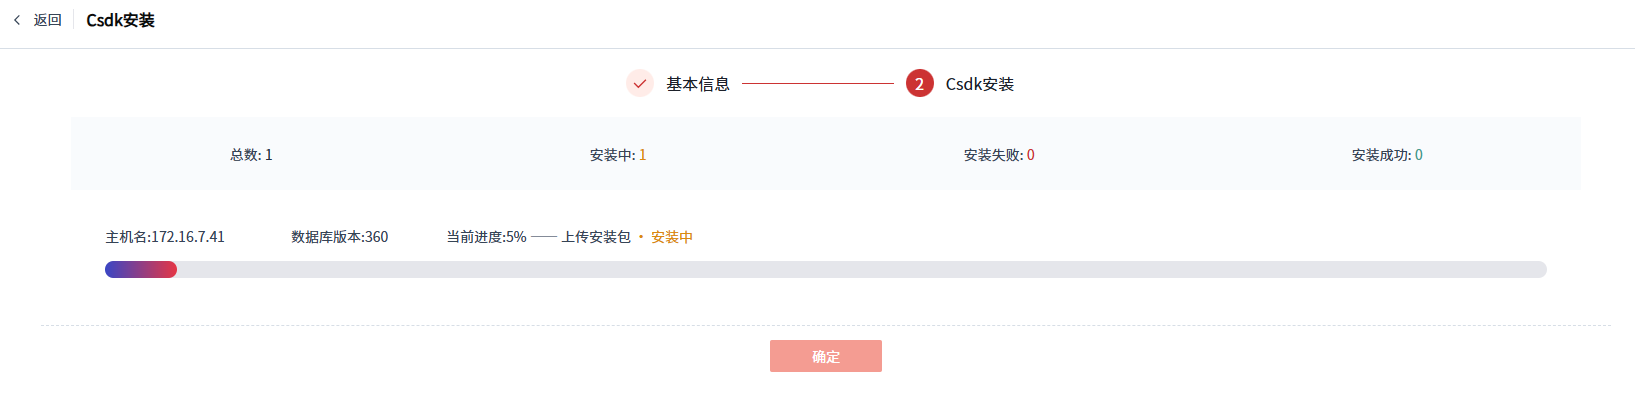This screenshot has height=415, width=1635.
Task: Click the 安装中 count in summary bar
Action: (x=618, y=155)
